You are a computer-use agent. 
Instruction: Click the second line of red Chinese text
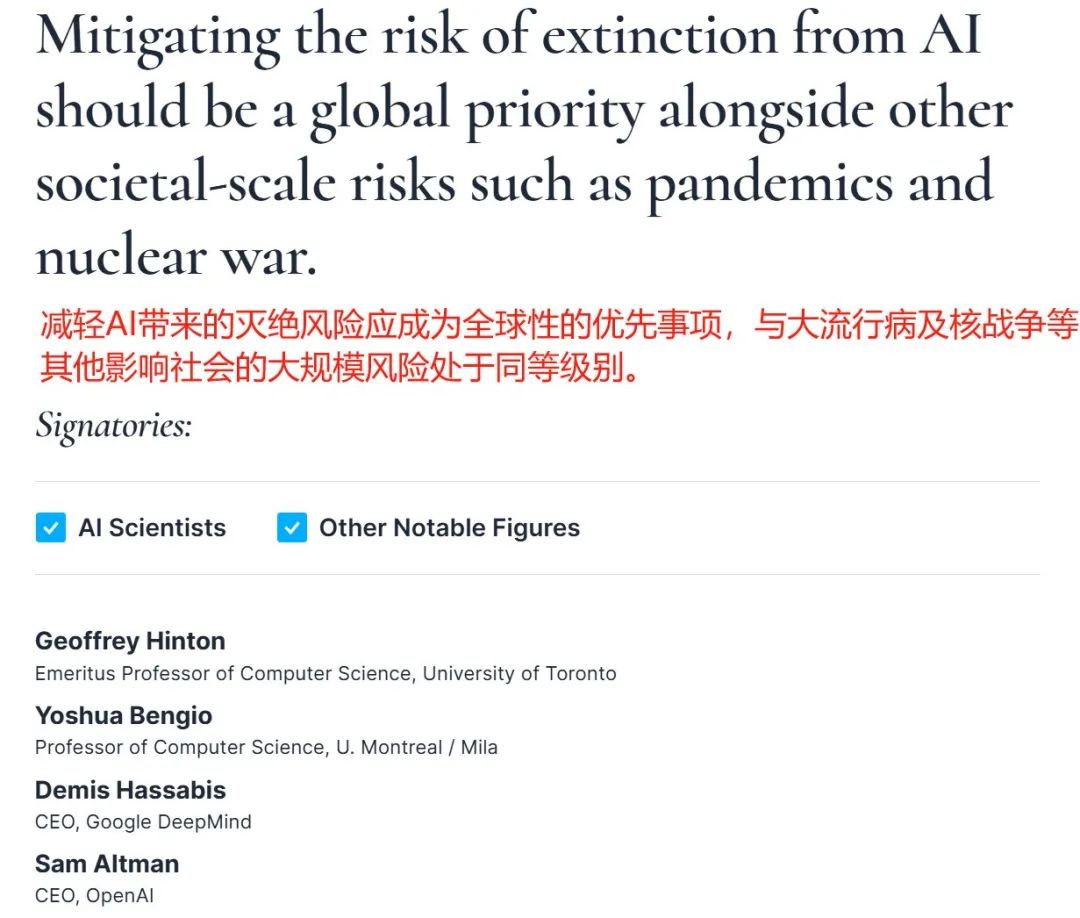click(338, 368)
